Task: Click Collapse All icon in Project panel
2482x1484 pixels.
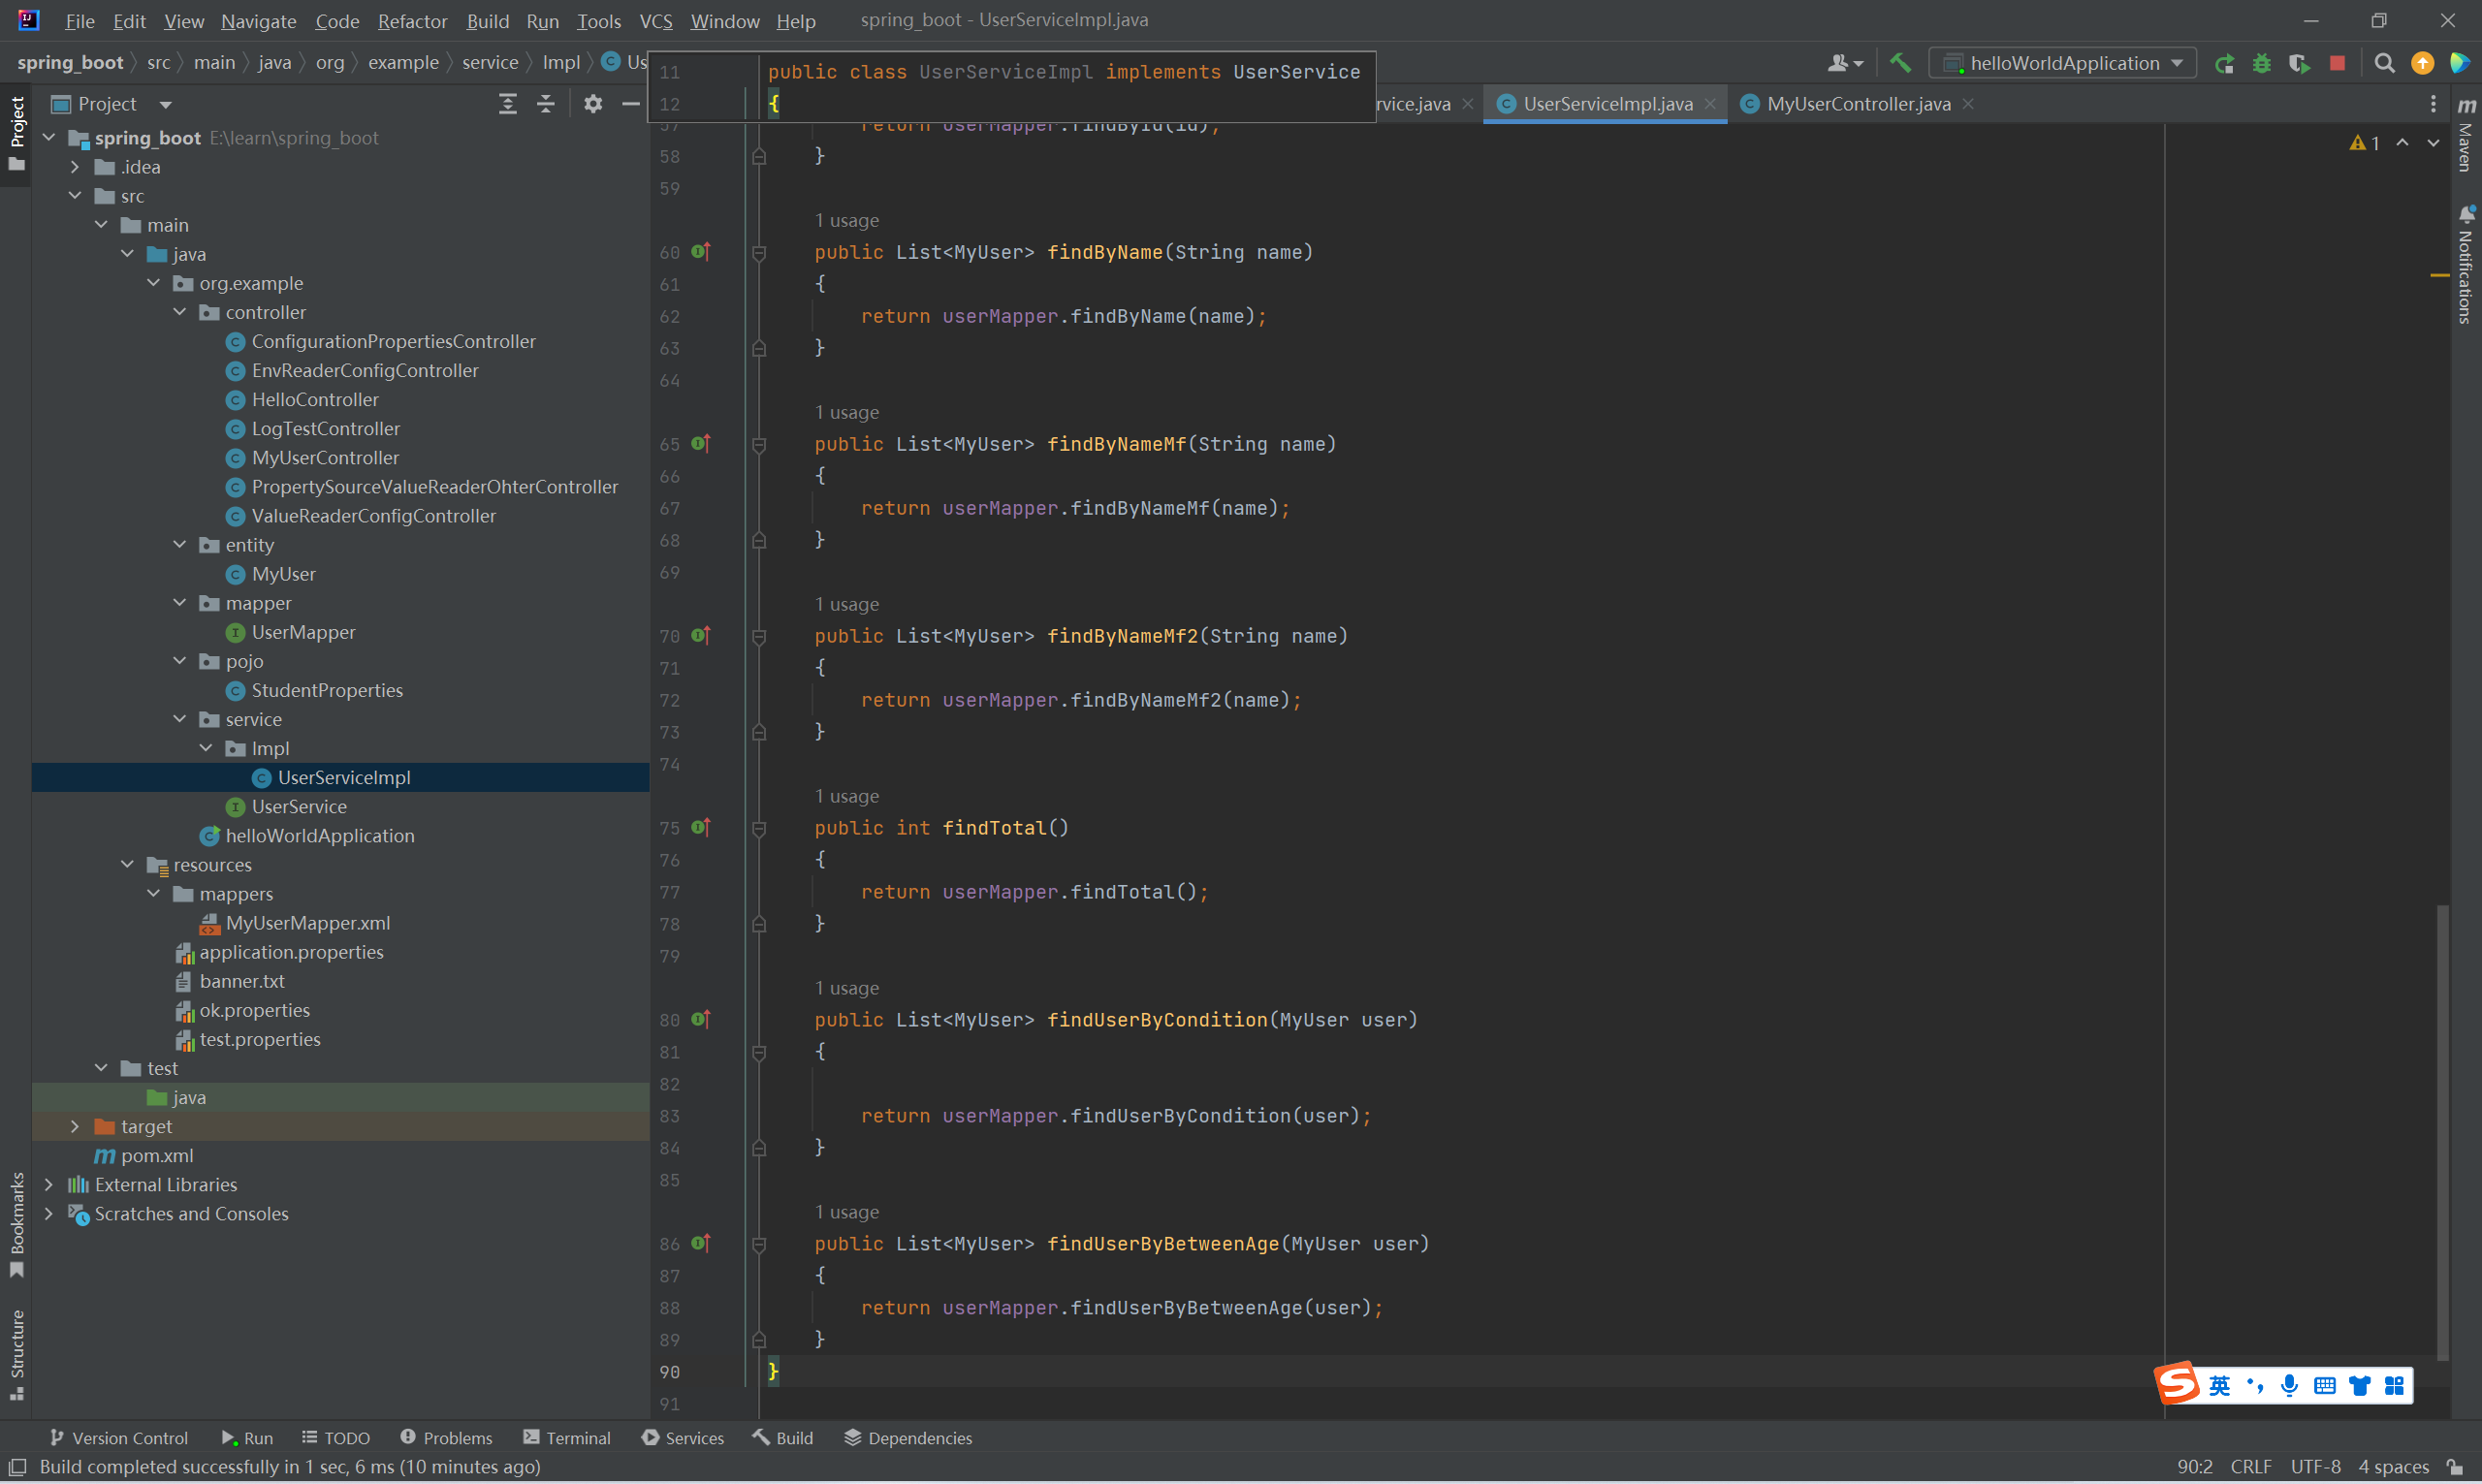Action: pos(546,104)
